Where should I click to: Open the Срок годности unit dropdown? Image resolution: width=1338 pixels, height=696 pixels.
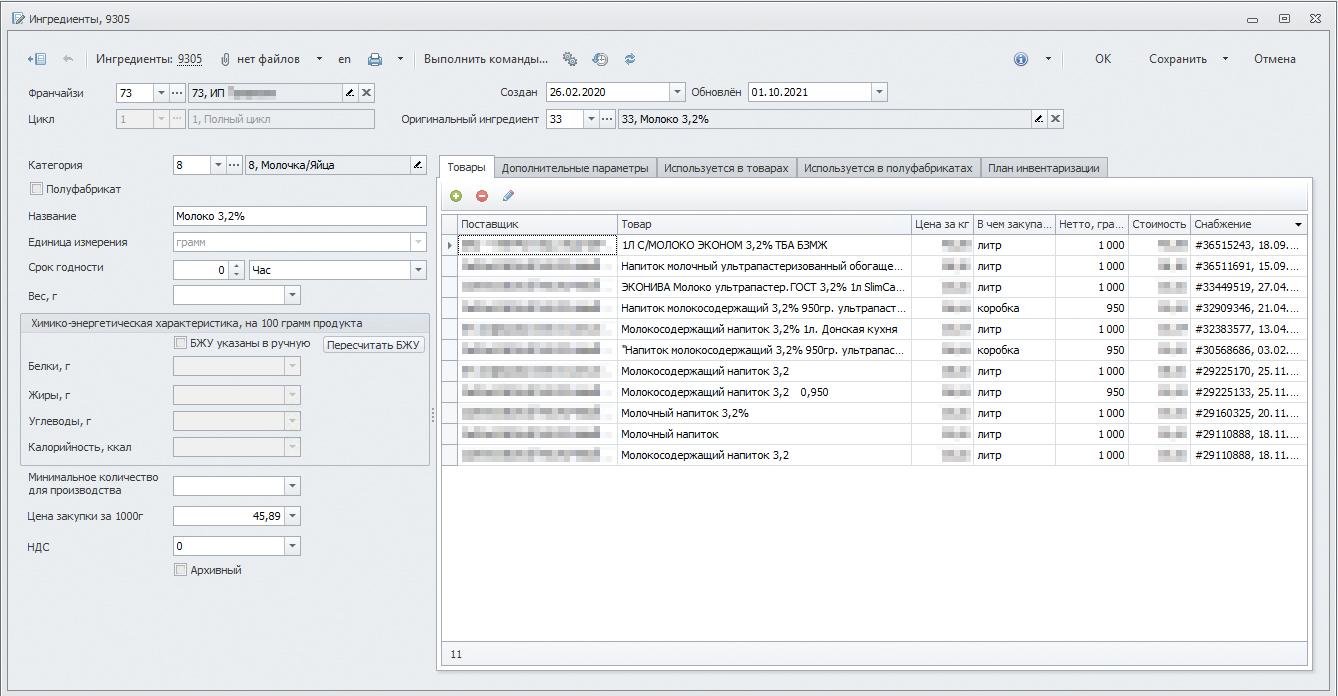417,270
